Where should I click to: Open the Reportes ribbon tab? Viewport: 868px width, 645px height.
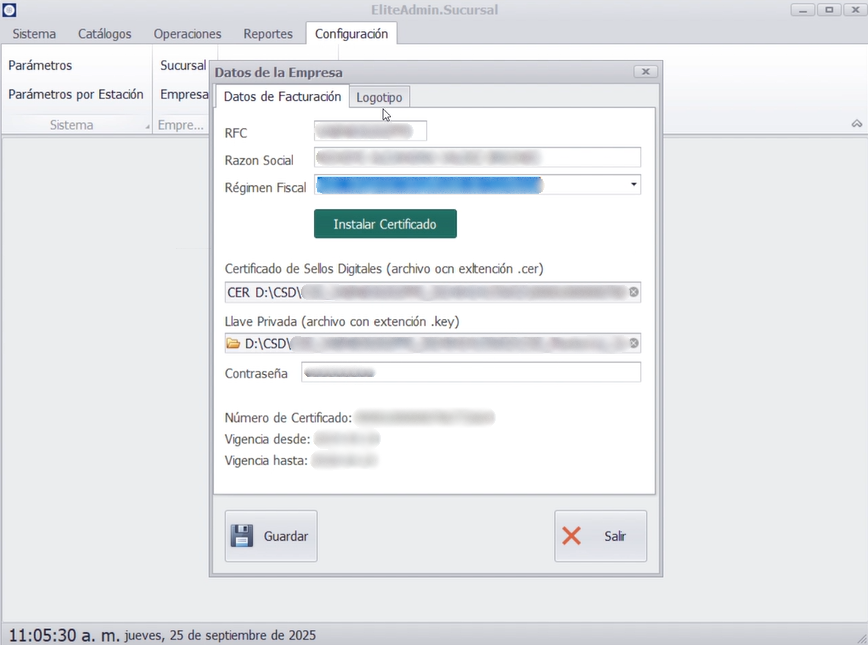click(x=268, y=34)
